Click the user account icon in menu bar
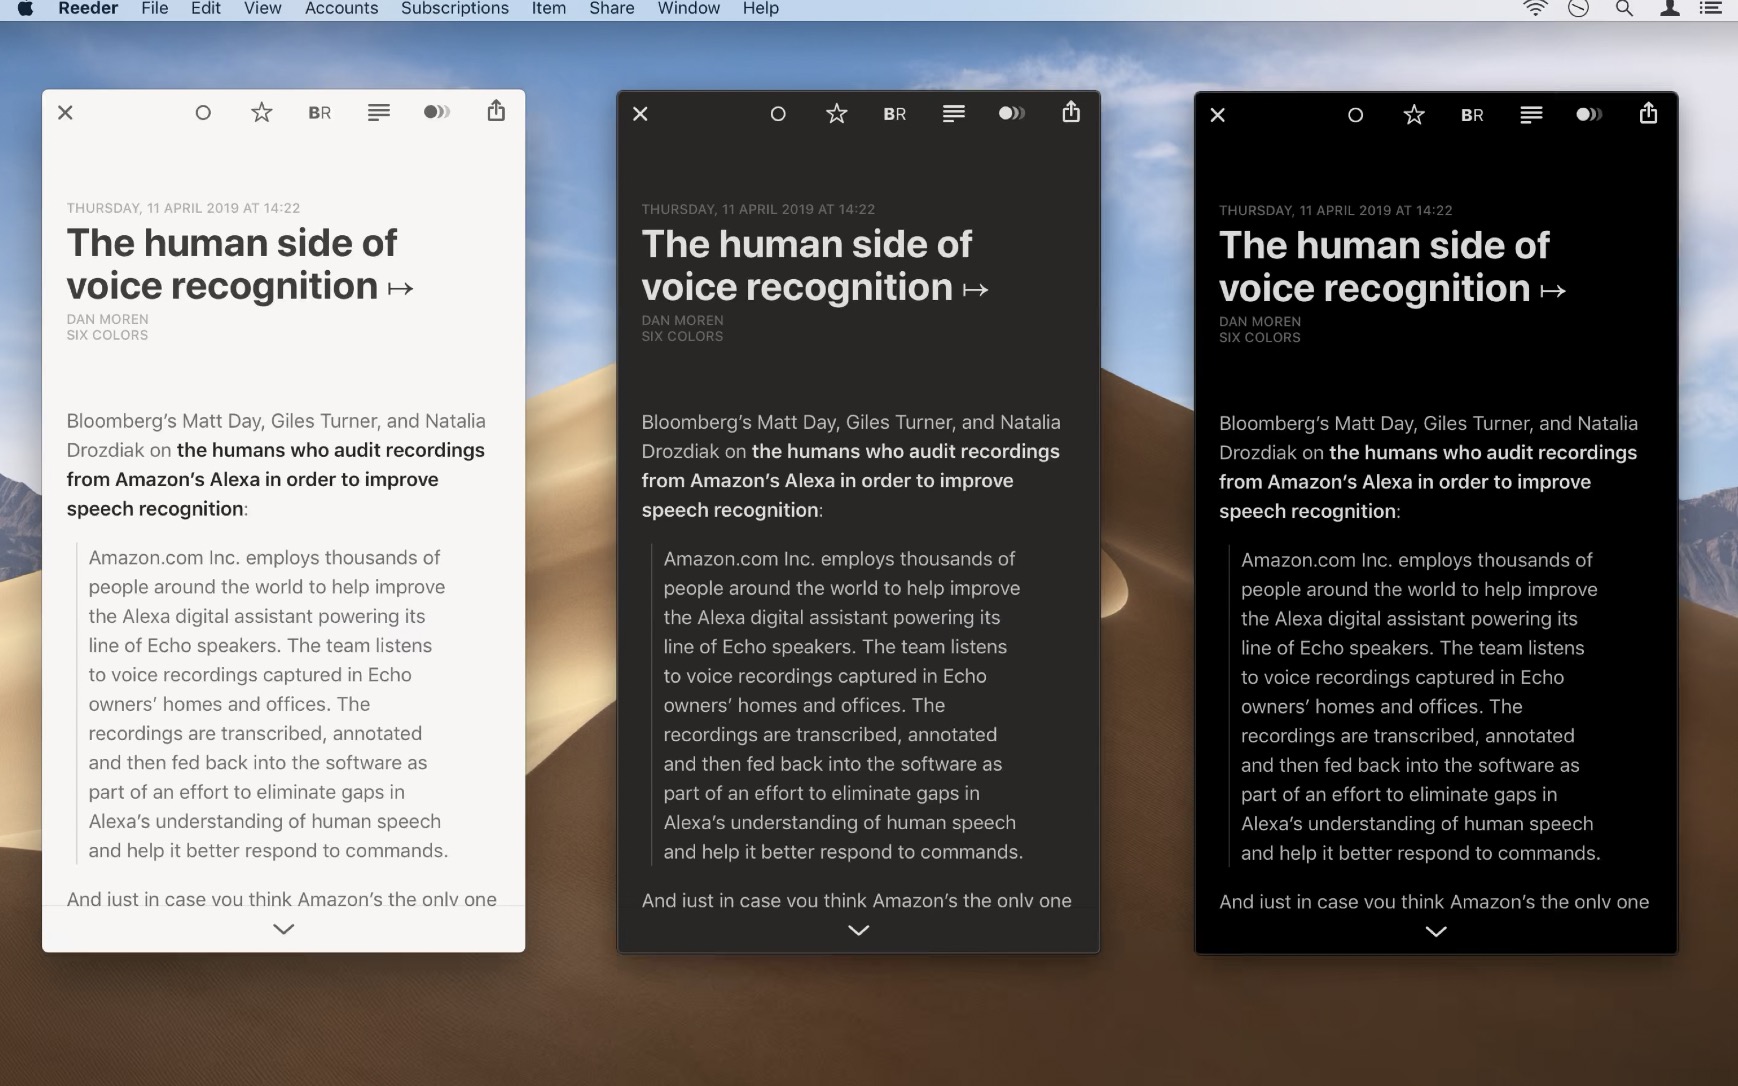Screen dimensions: 1738x1086 [x=1670, y=9]
